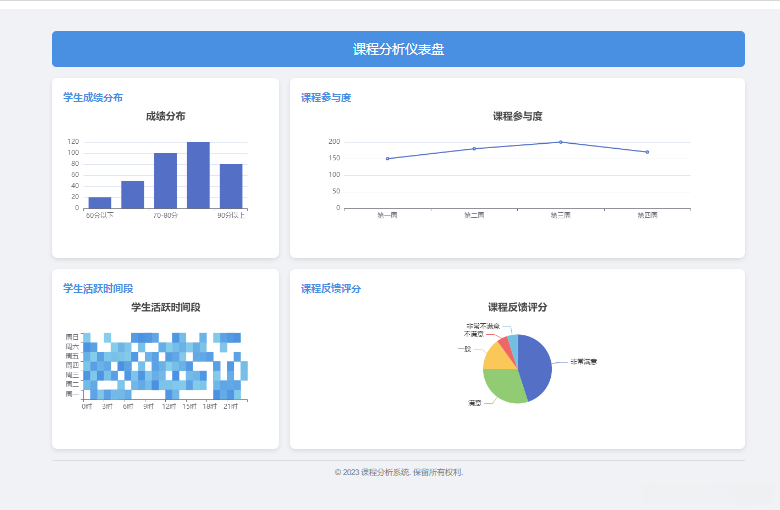Click the 课程参与度 card heading in blue
The image size is (780, 510).
pyautogui.click(x=326, y=98)
